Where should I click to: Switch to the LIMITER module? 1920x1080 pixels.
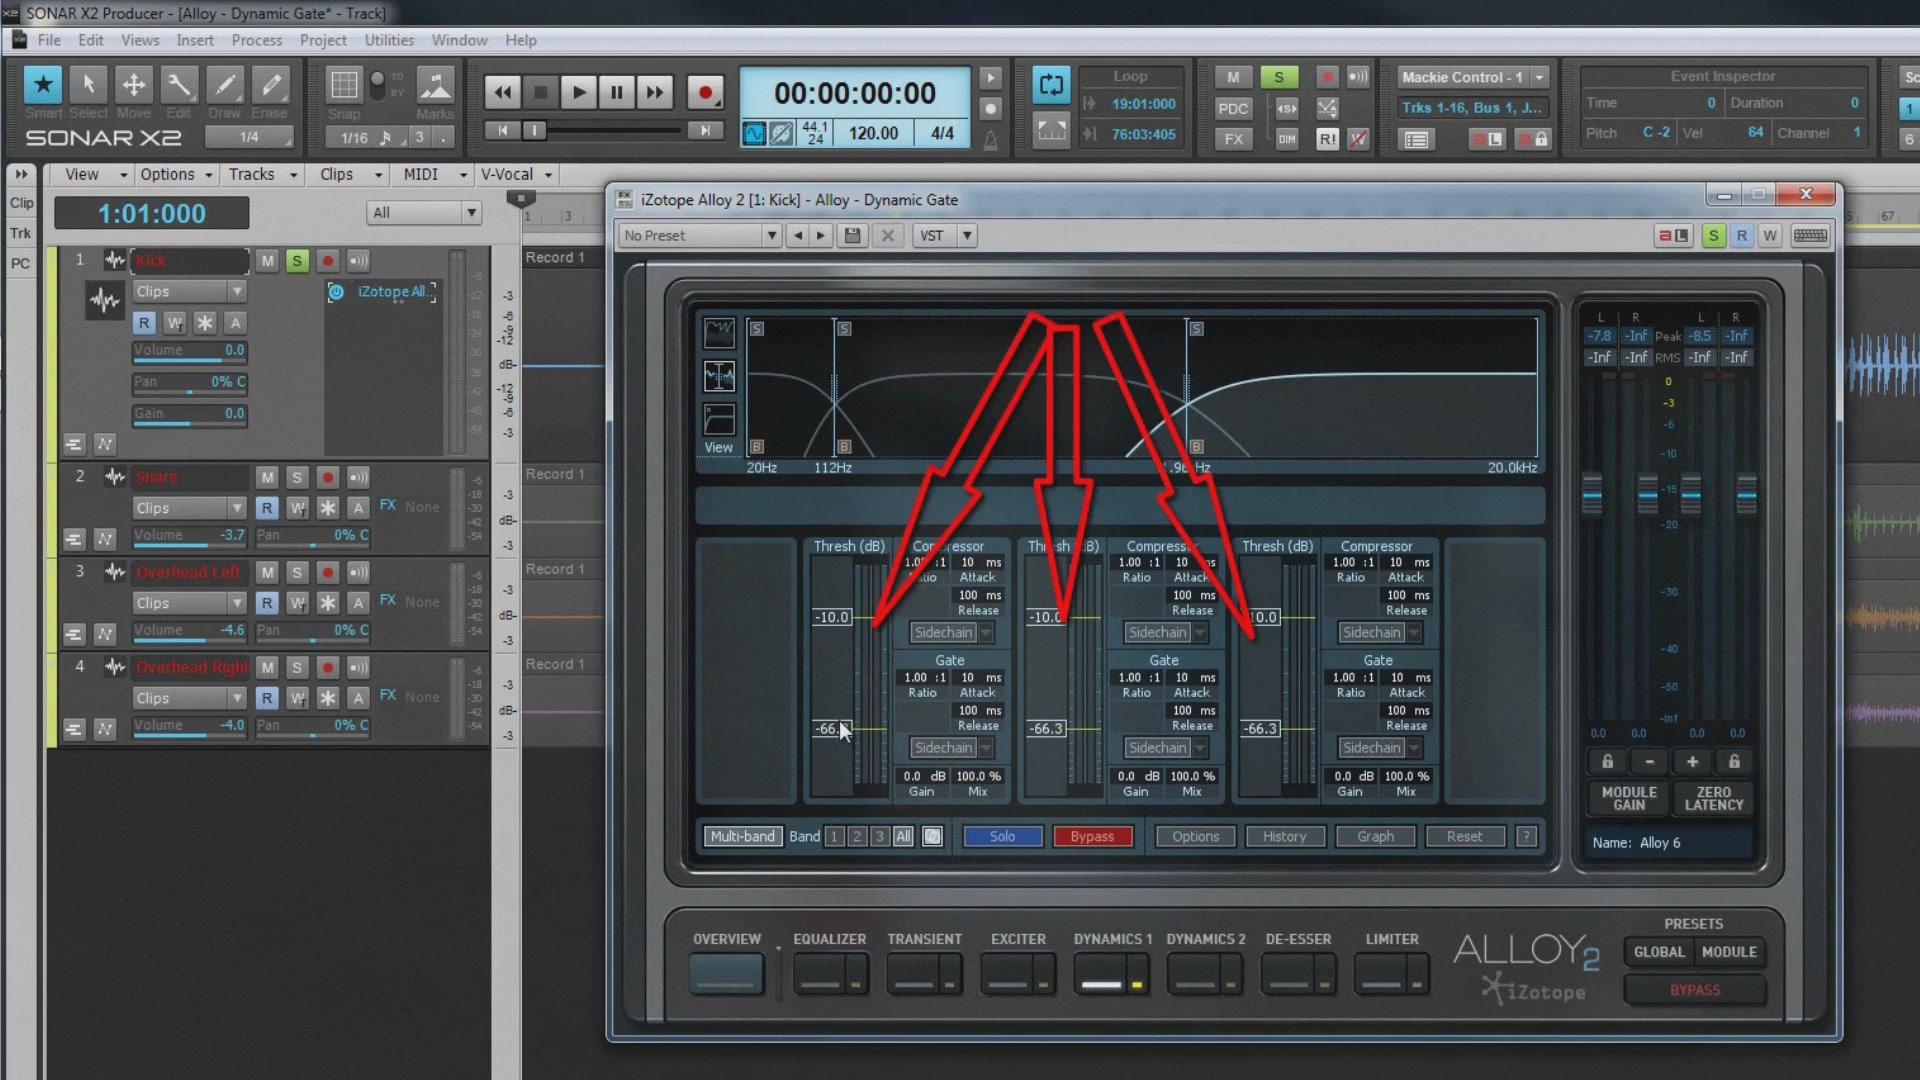(x=1392, y=973)
